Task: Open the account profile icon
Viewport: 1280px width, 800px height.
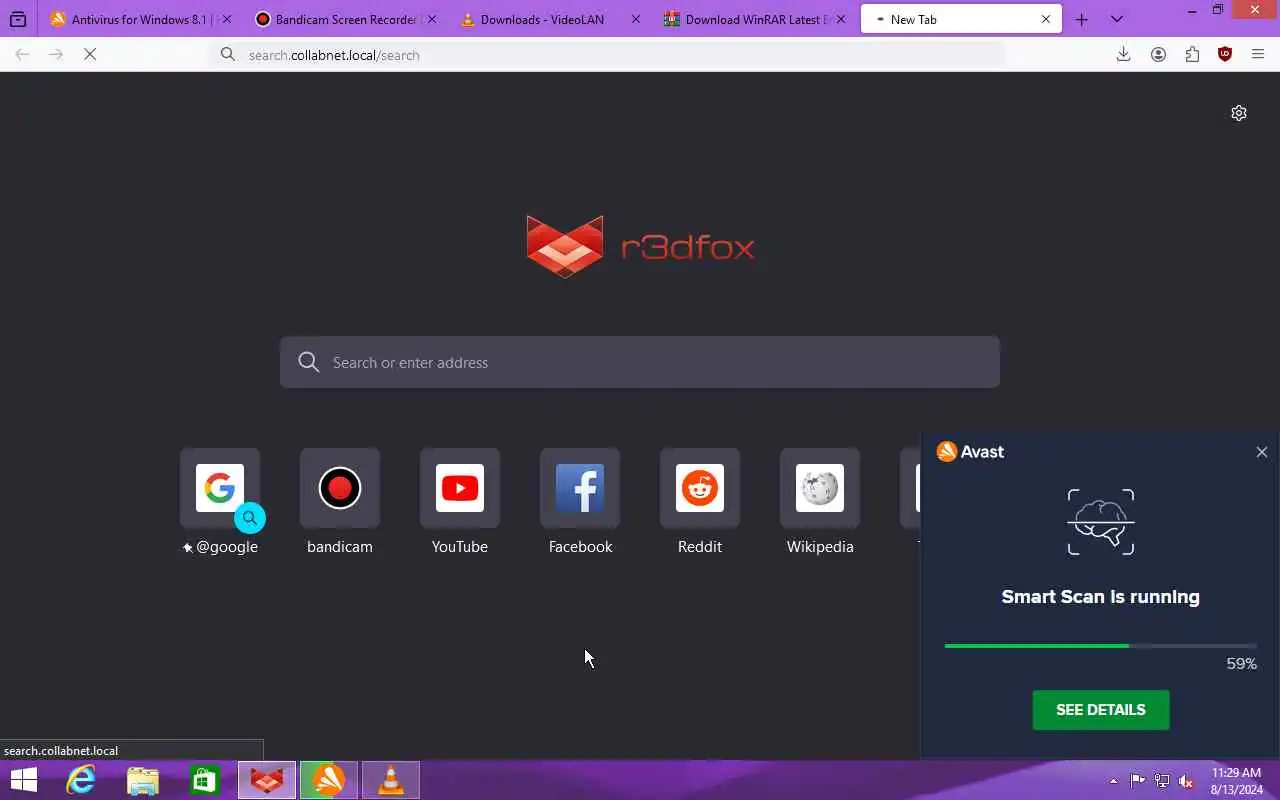Action: click(1158, 55)
